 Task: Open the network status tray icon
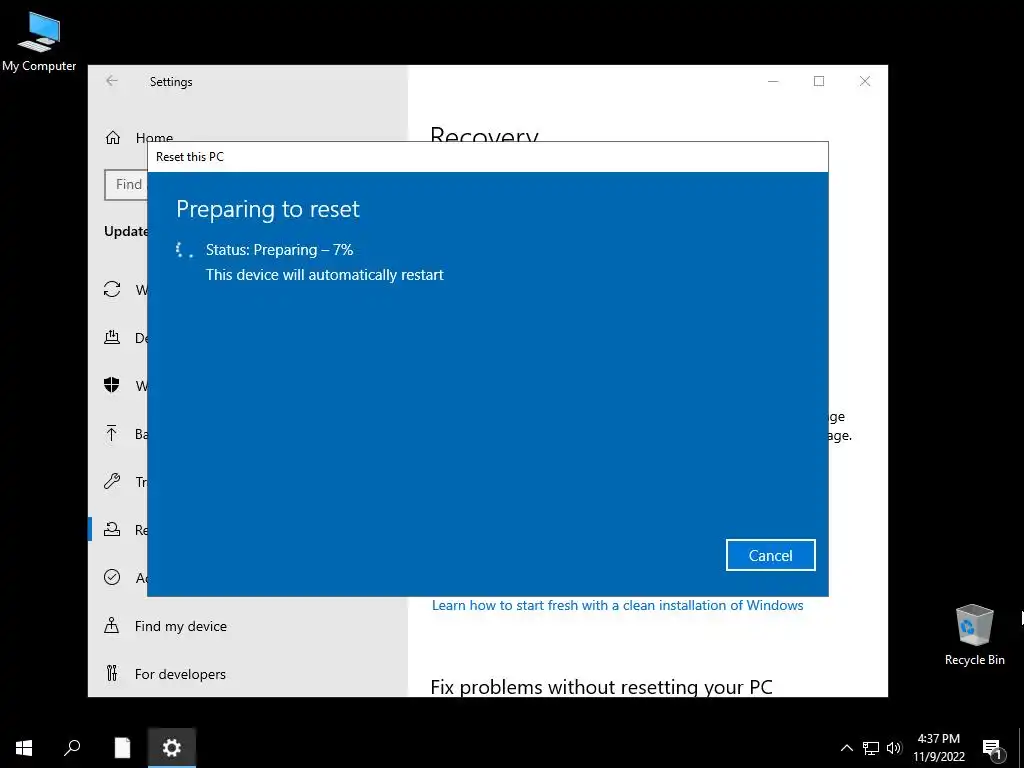tap(871, 748)
